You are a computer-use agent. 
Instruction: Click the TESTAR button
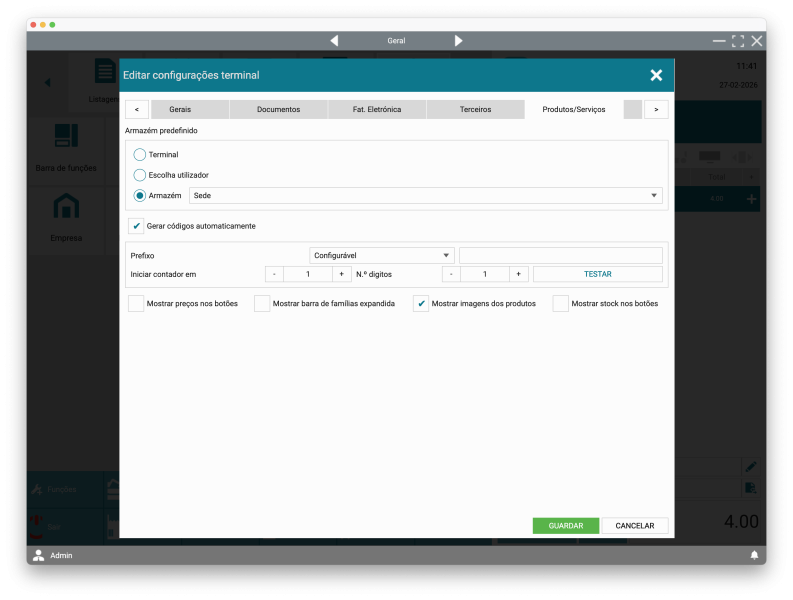[597, 274]
